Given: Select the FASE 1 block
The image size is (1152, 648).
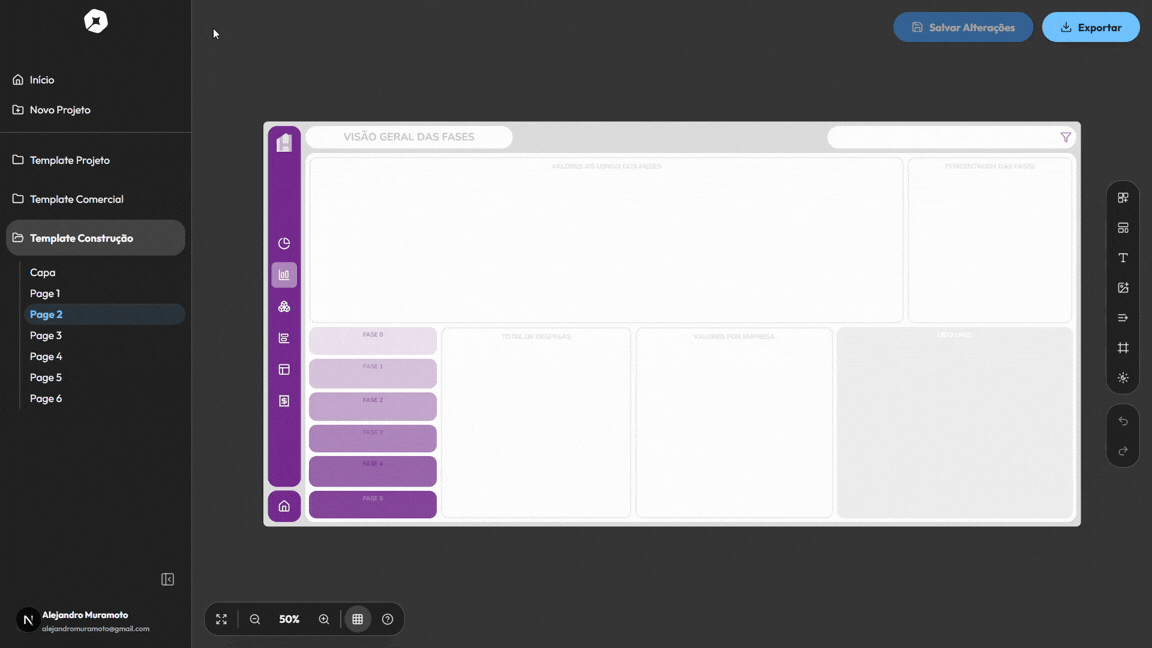Looking at the screenshot, I should coord(372,373).
